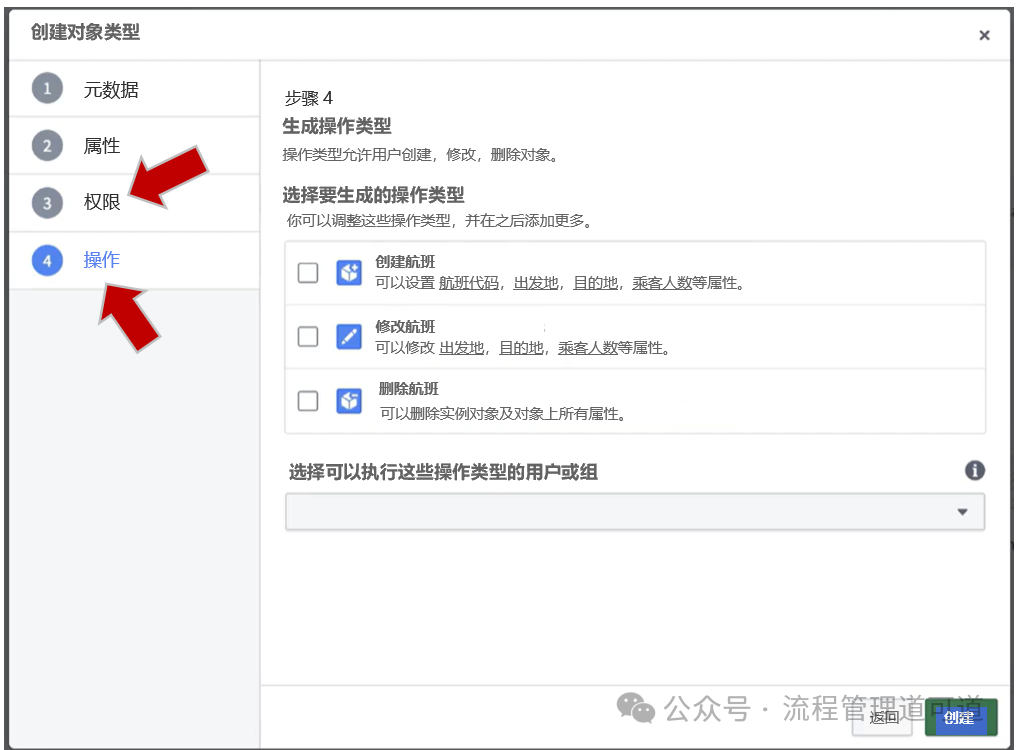Click the step 3 number circle

click(47, 203)
